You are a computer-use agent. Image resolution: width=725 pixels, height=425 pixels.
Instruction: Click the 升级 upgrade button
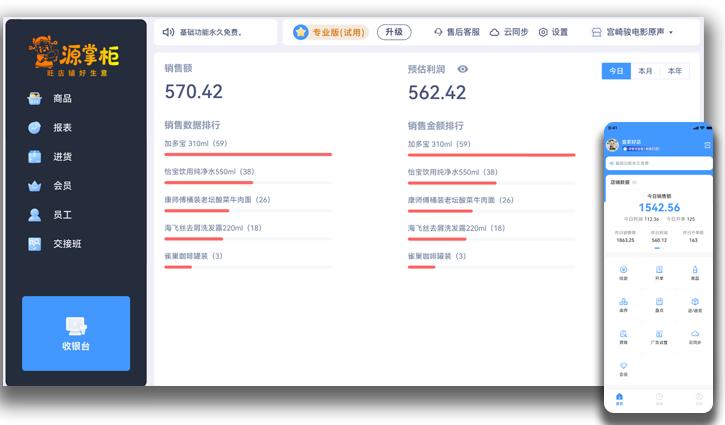[394, 32]
